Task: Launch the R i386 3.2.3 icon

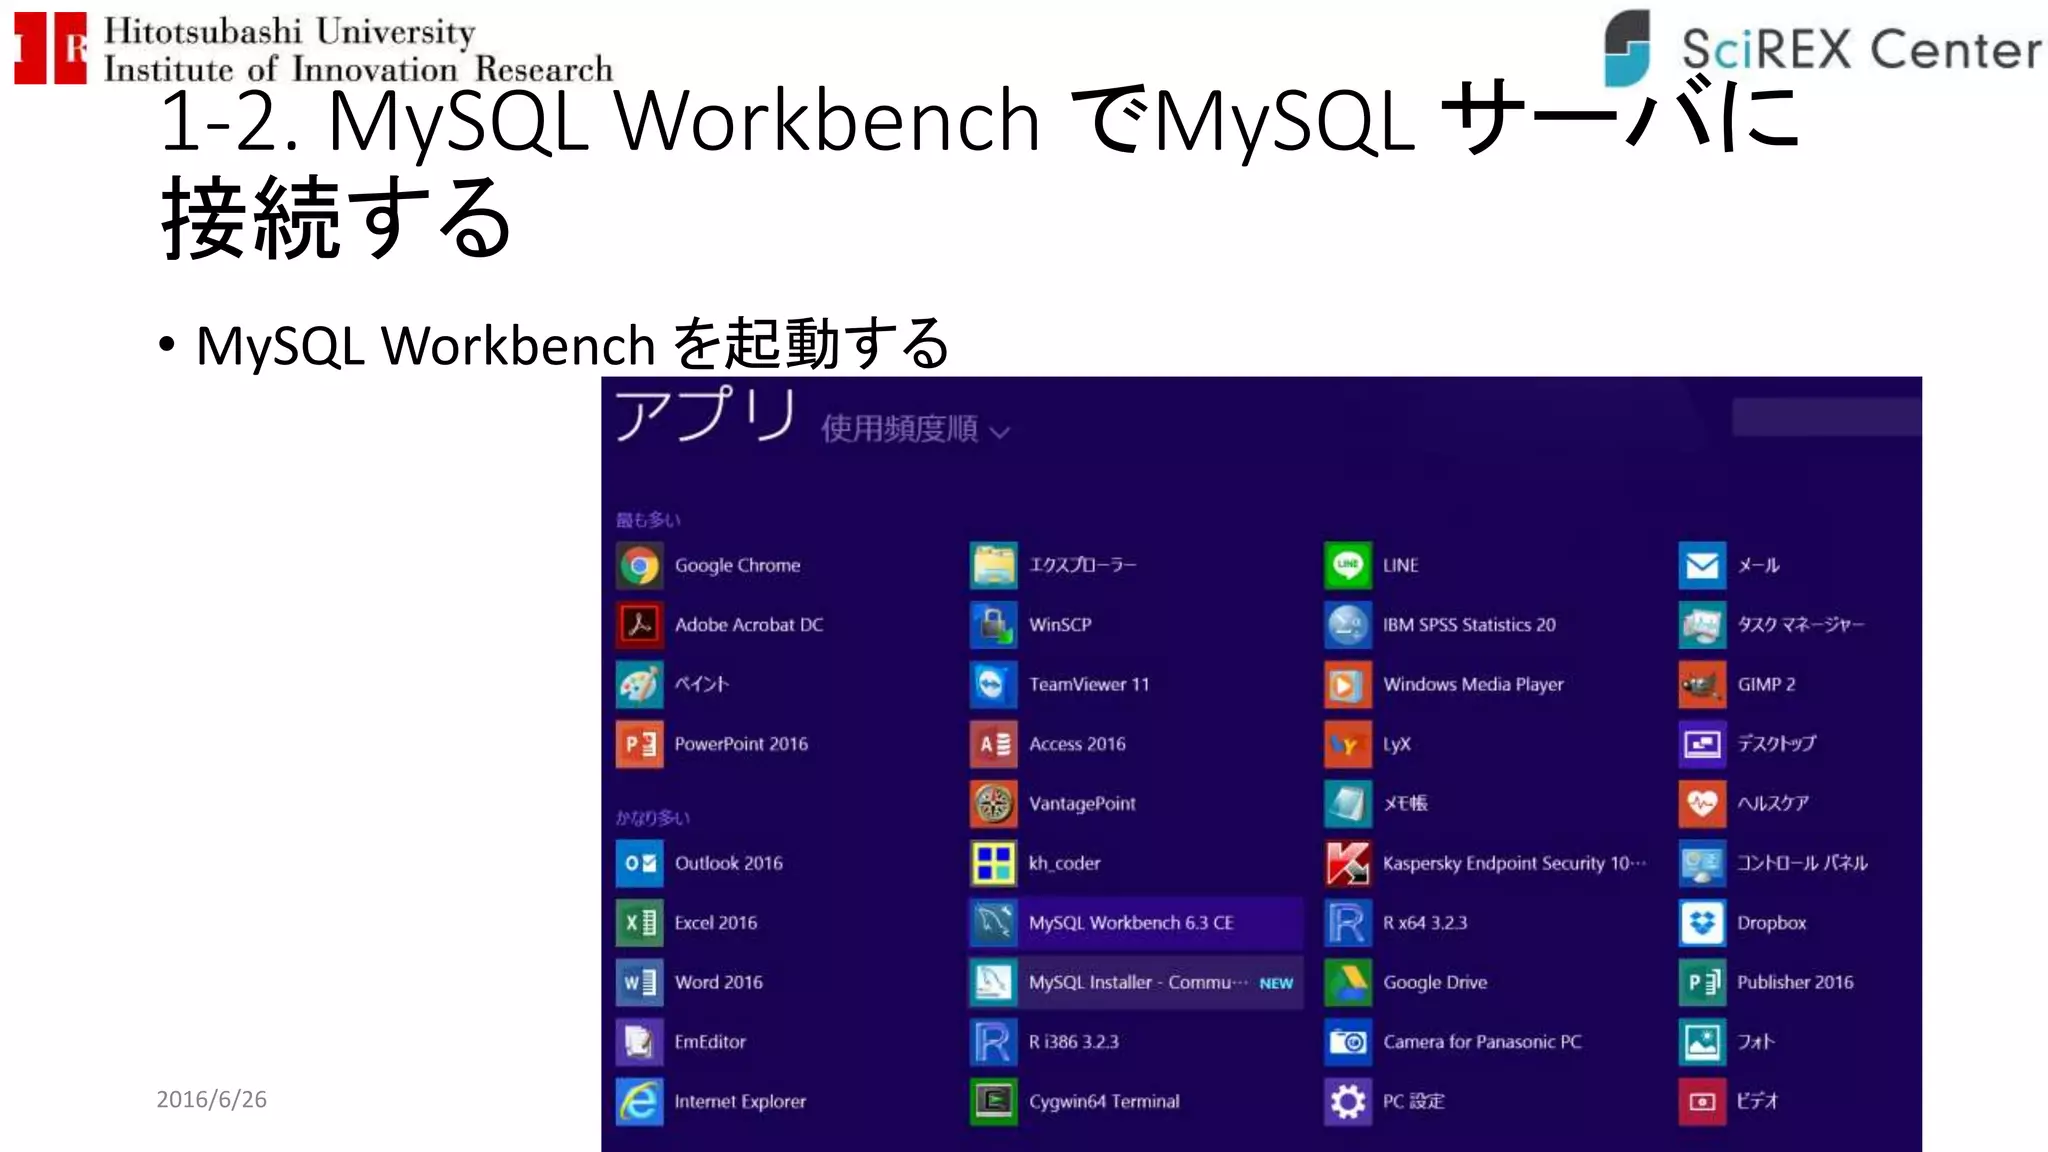Action: pyautogui.click(x=993, y=1042)
